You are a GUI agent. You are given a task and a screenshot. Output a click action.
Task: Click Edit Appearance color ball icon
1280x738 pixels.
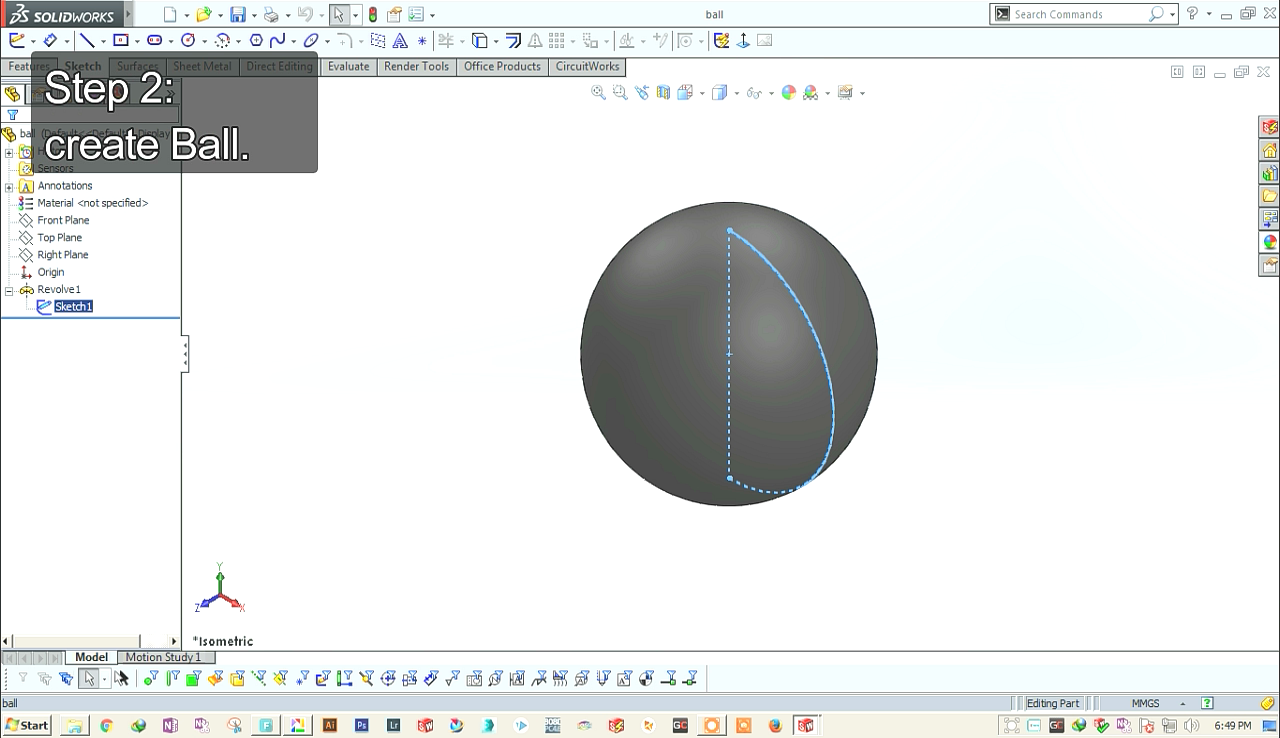pyautogui.click(x=789, y=92)
